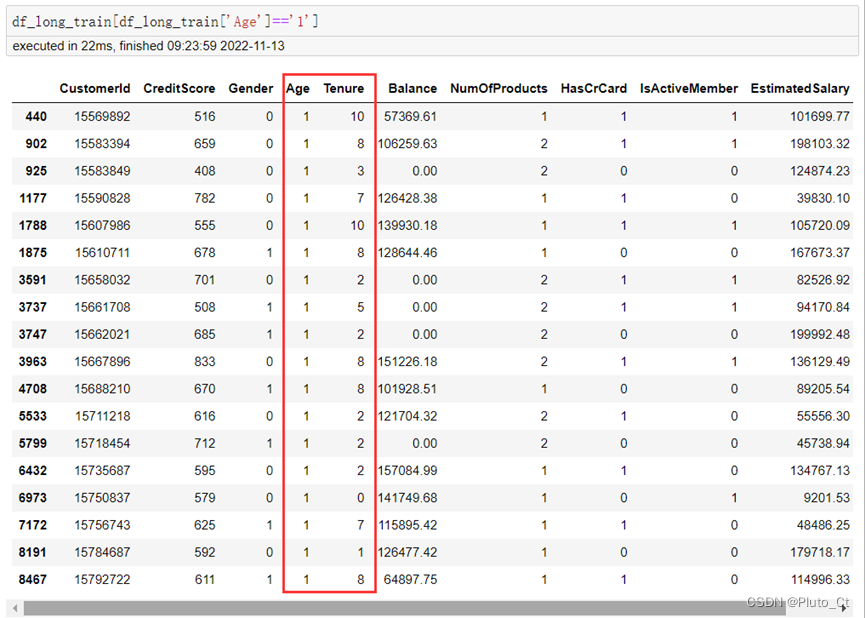
Task: Click EstimatedSalary value 9201.53
Action: tap(826, 498)
